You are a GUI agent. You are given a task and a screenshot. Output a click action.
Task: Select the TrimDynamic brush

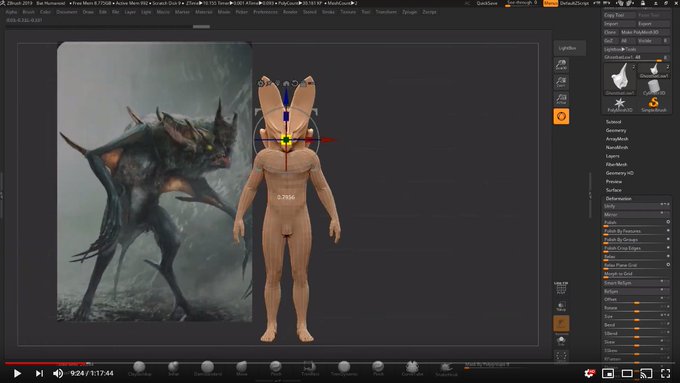344,368
